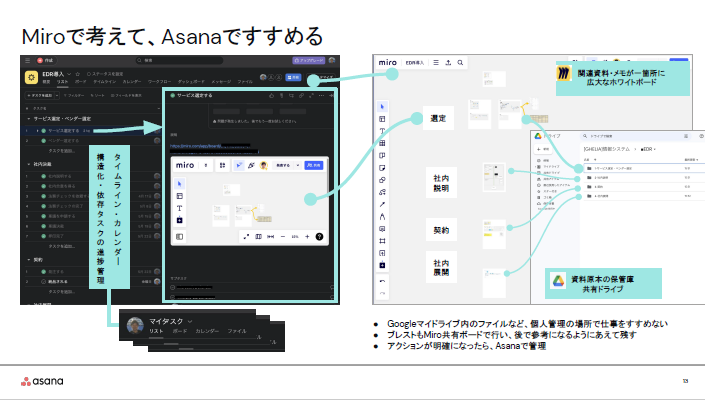Switch to the ダッシュボード tab in Asana

coord(191,82)
